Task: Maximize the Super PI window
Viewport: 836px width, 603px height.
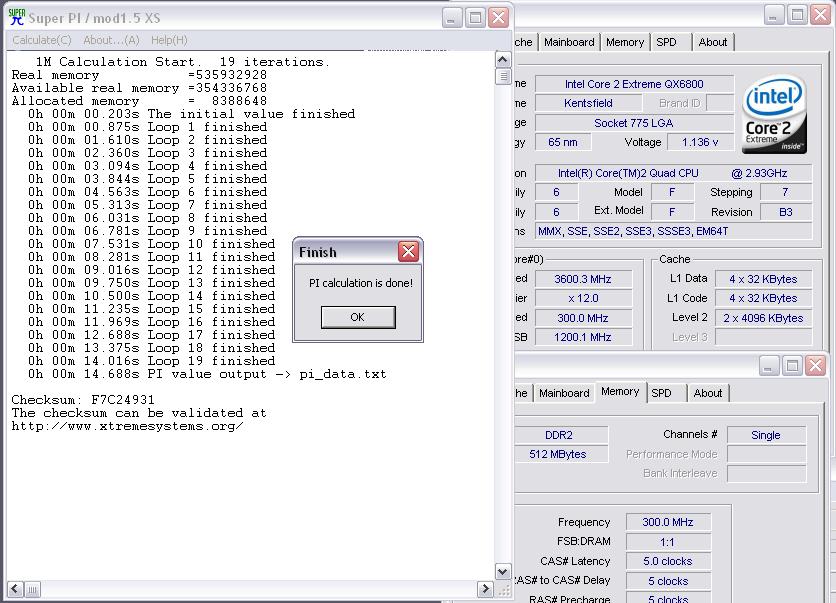Action: pos(475,18)
